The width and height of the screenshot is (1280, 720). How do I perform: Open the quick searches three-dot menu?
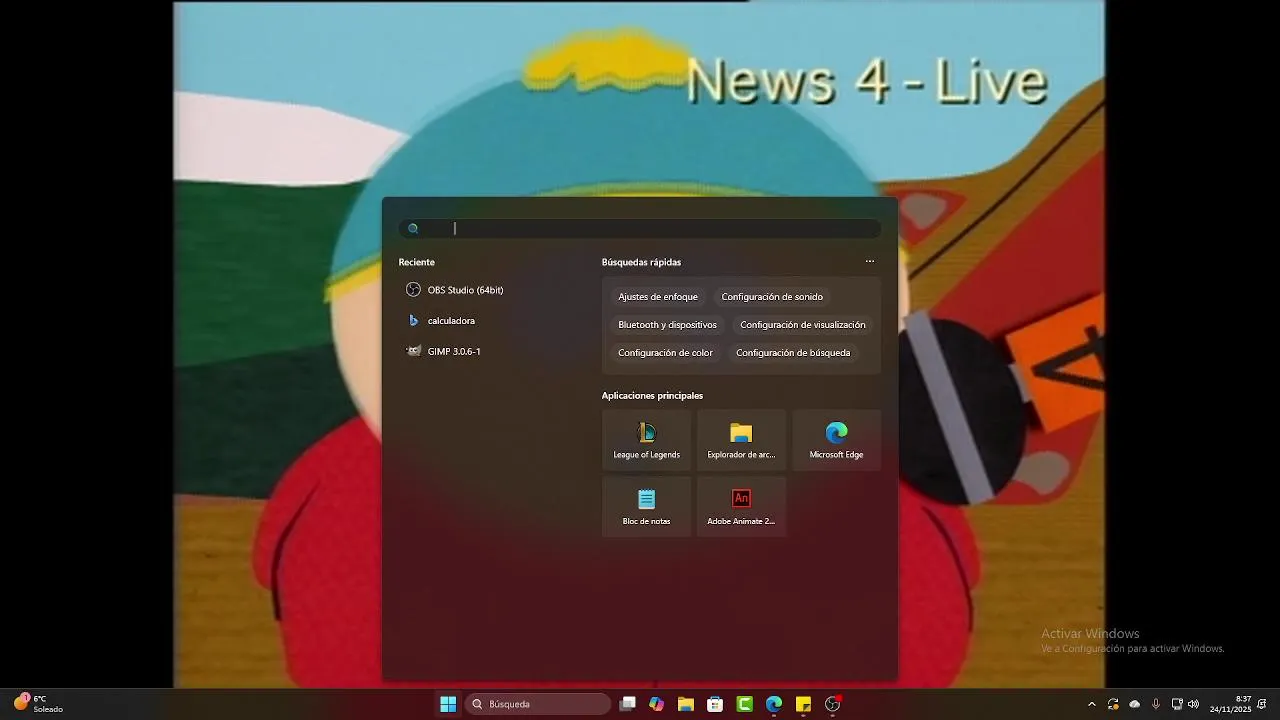tap(870, 262)
